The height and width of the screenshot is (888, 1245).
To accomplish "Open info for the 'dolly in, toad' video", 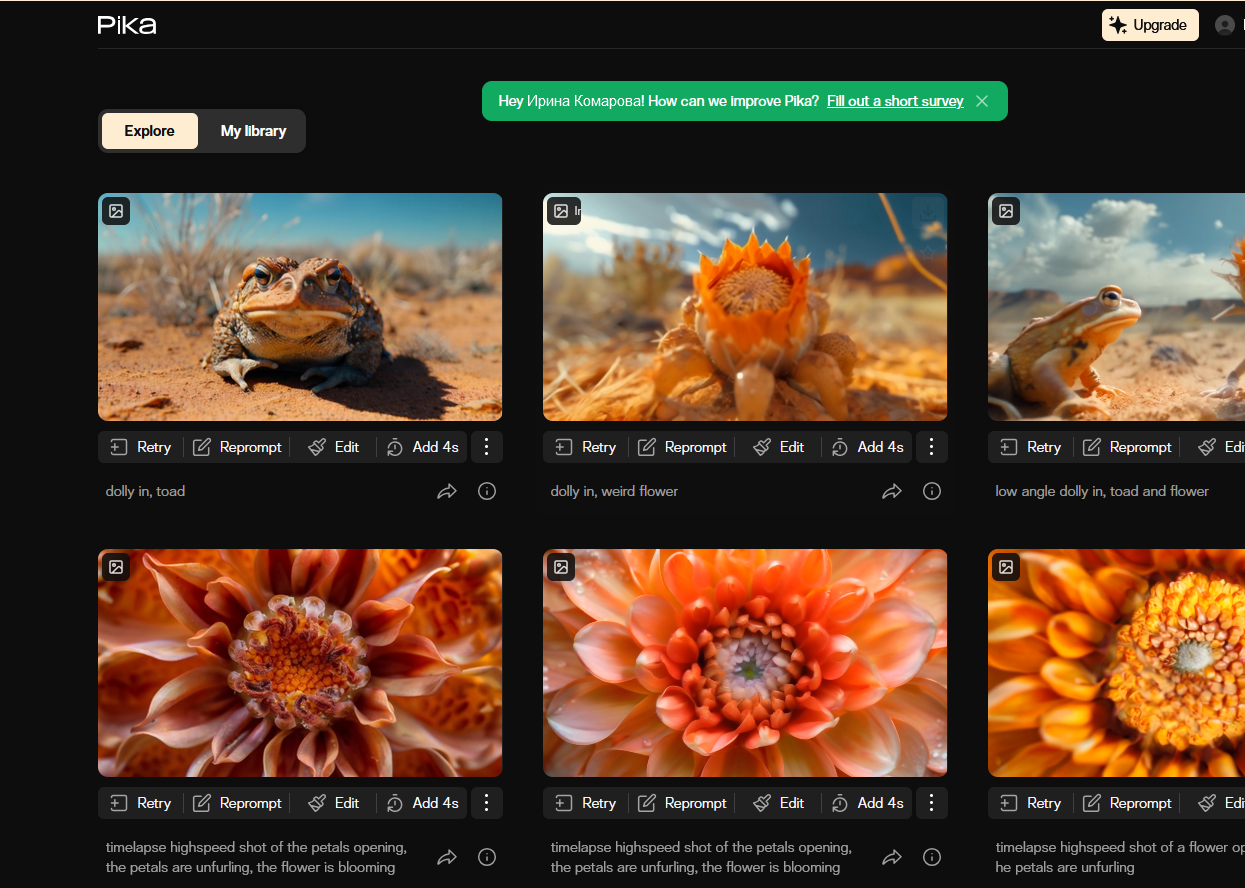I will pos(487,491).
